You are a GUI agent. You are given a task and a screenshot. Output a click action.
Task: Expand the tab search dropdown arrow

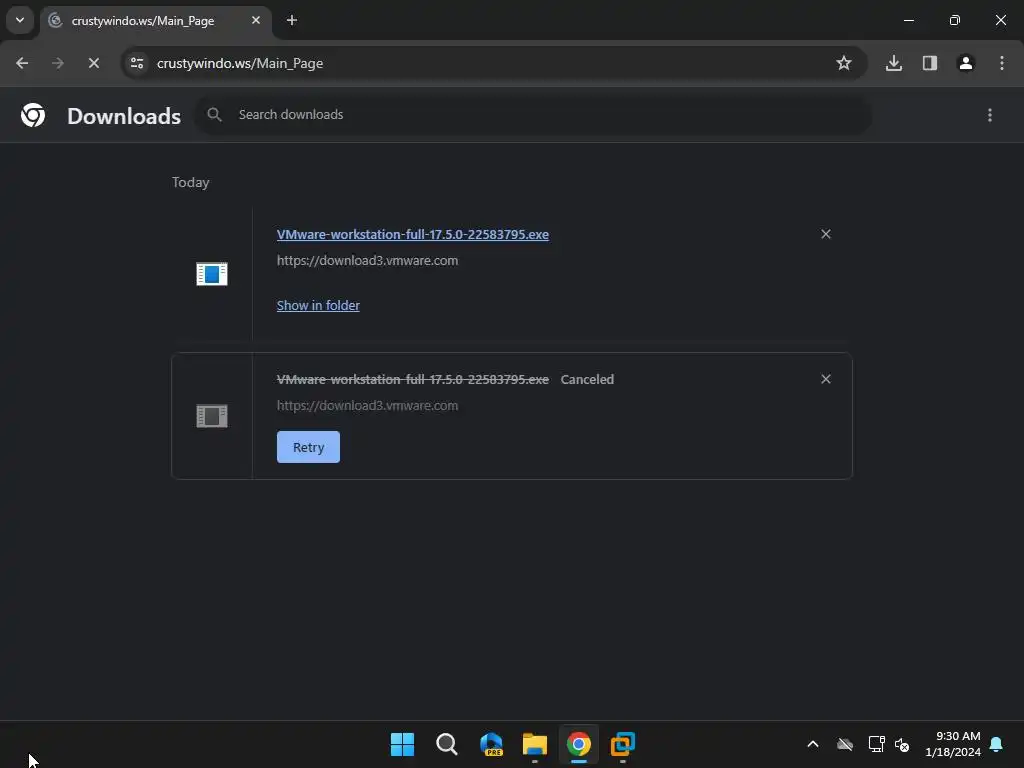[x=20, y=20]
